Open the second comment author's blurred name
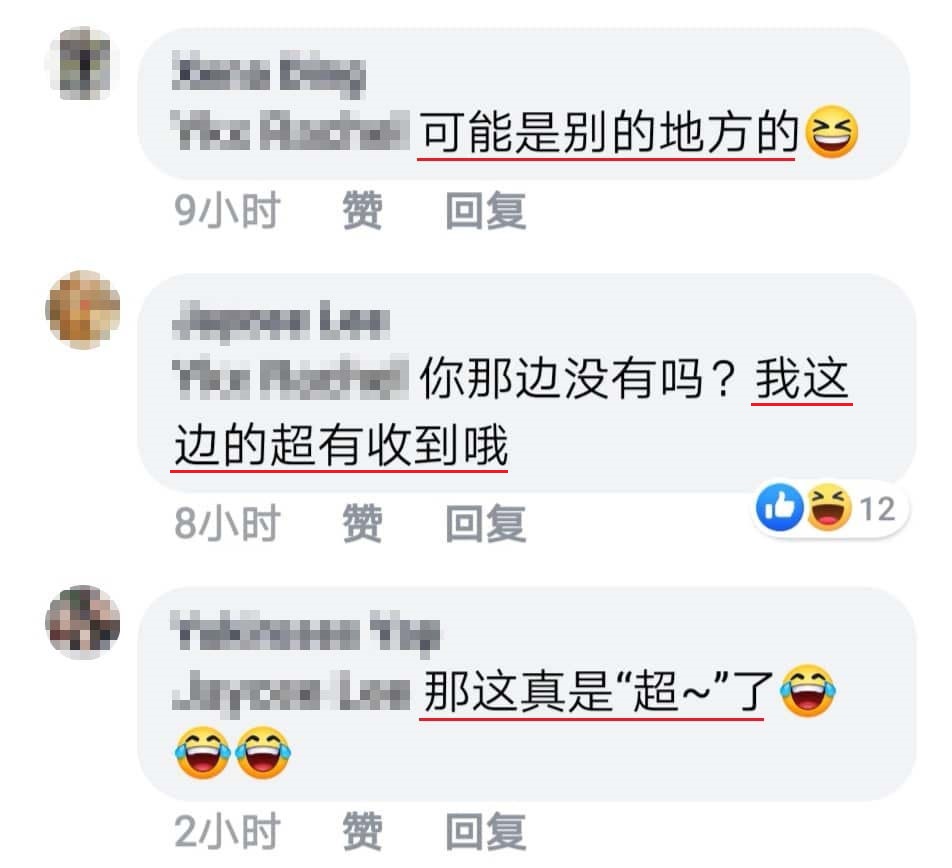Viewport: 952px width, 868px height. (280, 320)
